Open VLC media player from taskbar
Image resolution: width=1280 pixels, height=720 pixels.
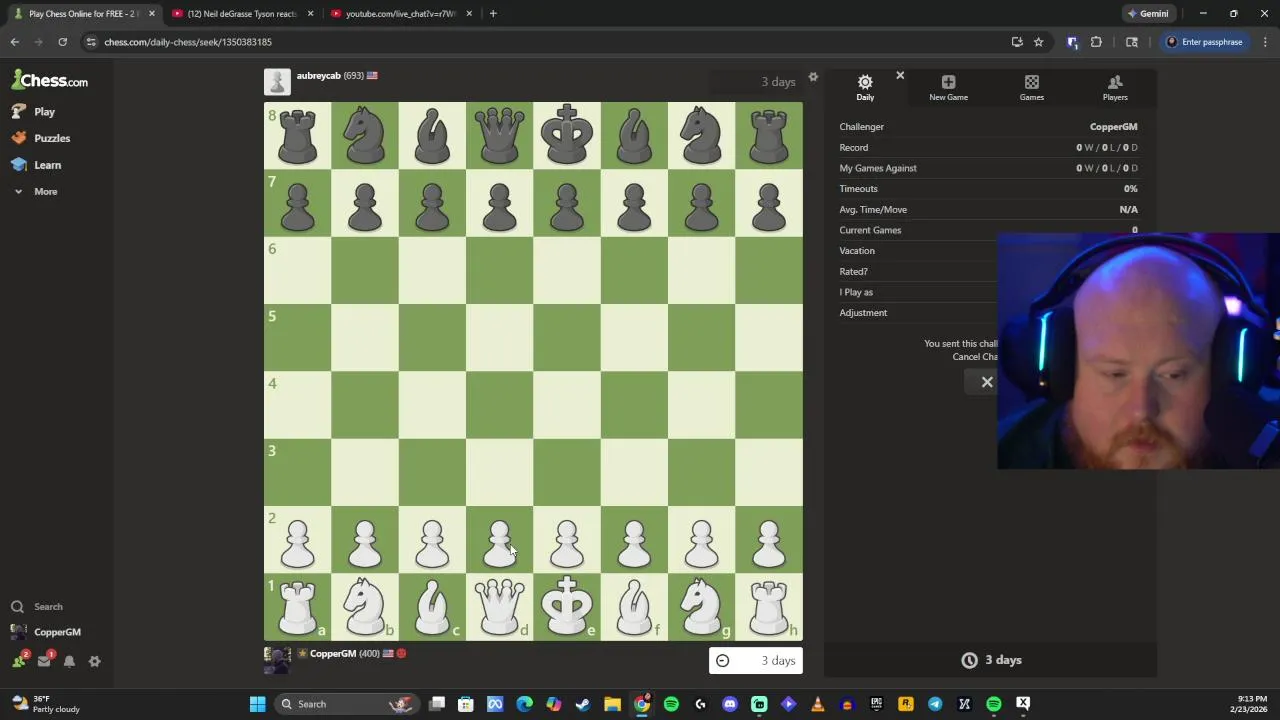tap(818, 704)
